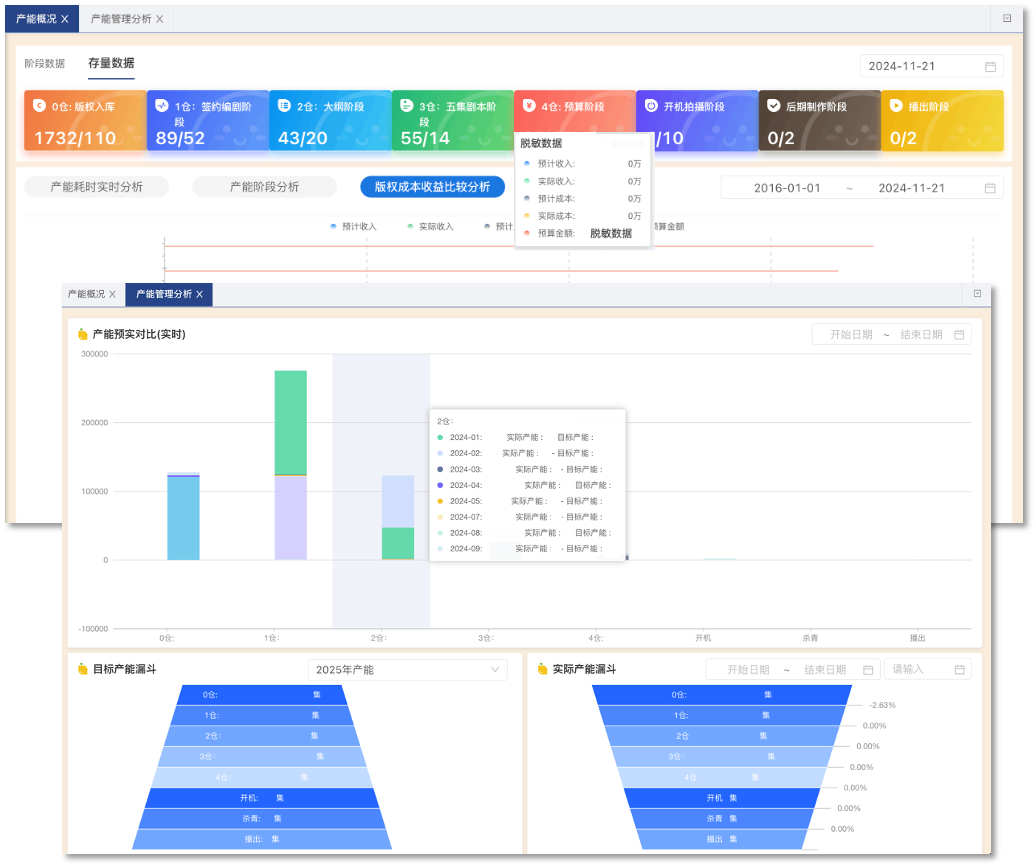Set 开始日期 in 产能预实对比 date range
1036x868 pixels.
click(x=851, y=335)
